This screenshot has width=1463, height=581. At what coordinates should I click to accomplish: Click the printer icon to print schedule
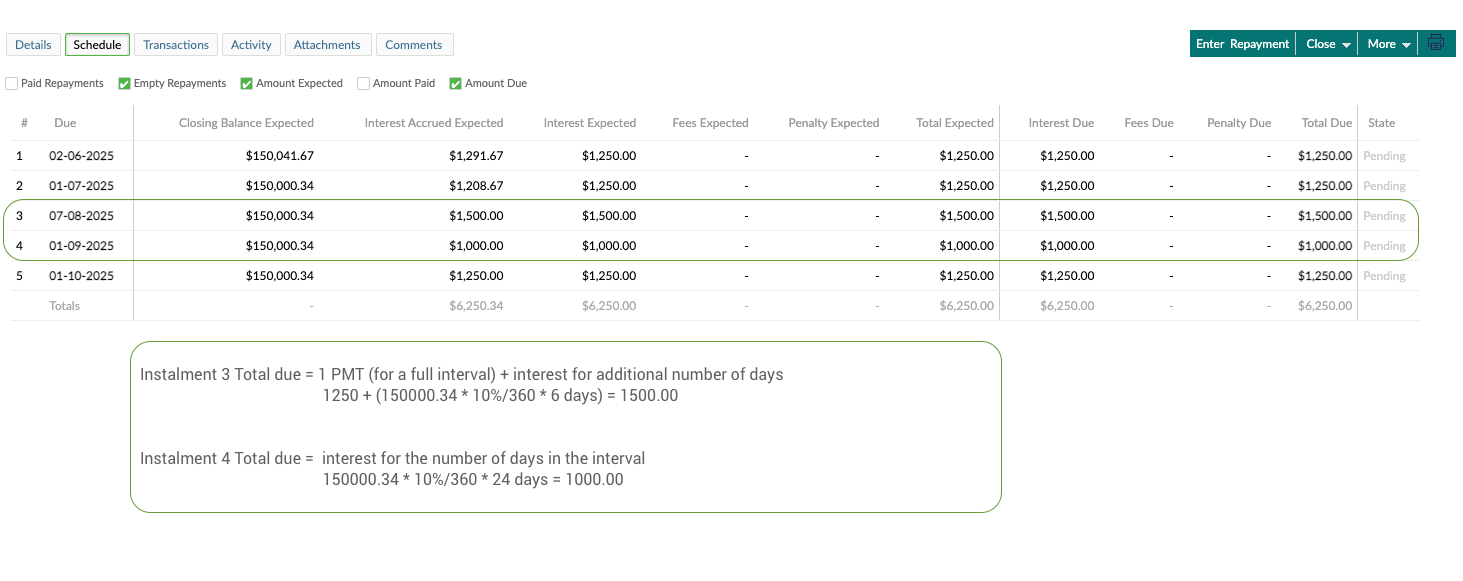[x=1436, y=43]
